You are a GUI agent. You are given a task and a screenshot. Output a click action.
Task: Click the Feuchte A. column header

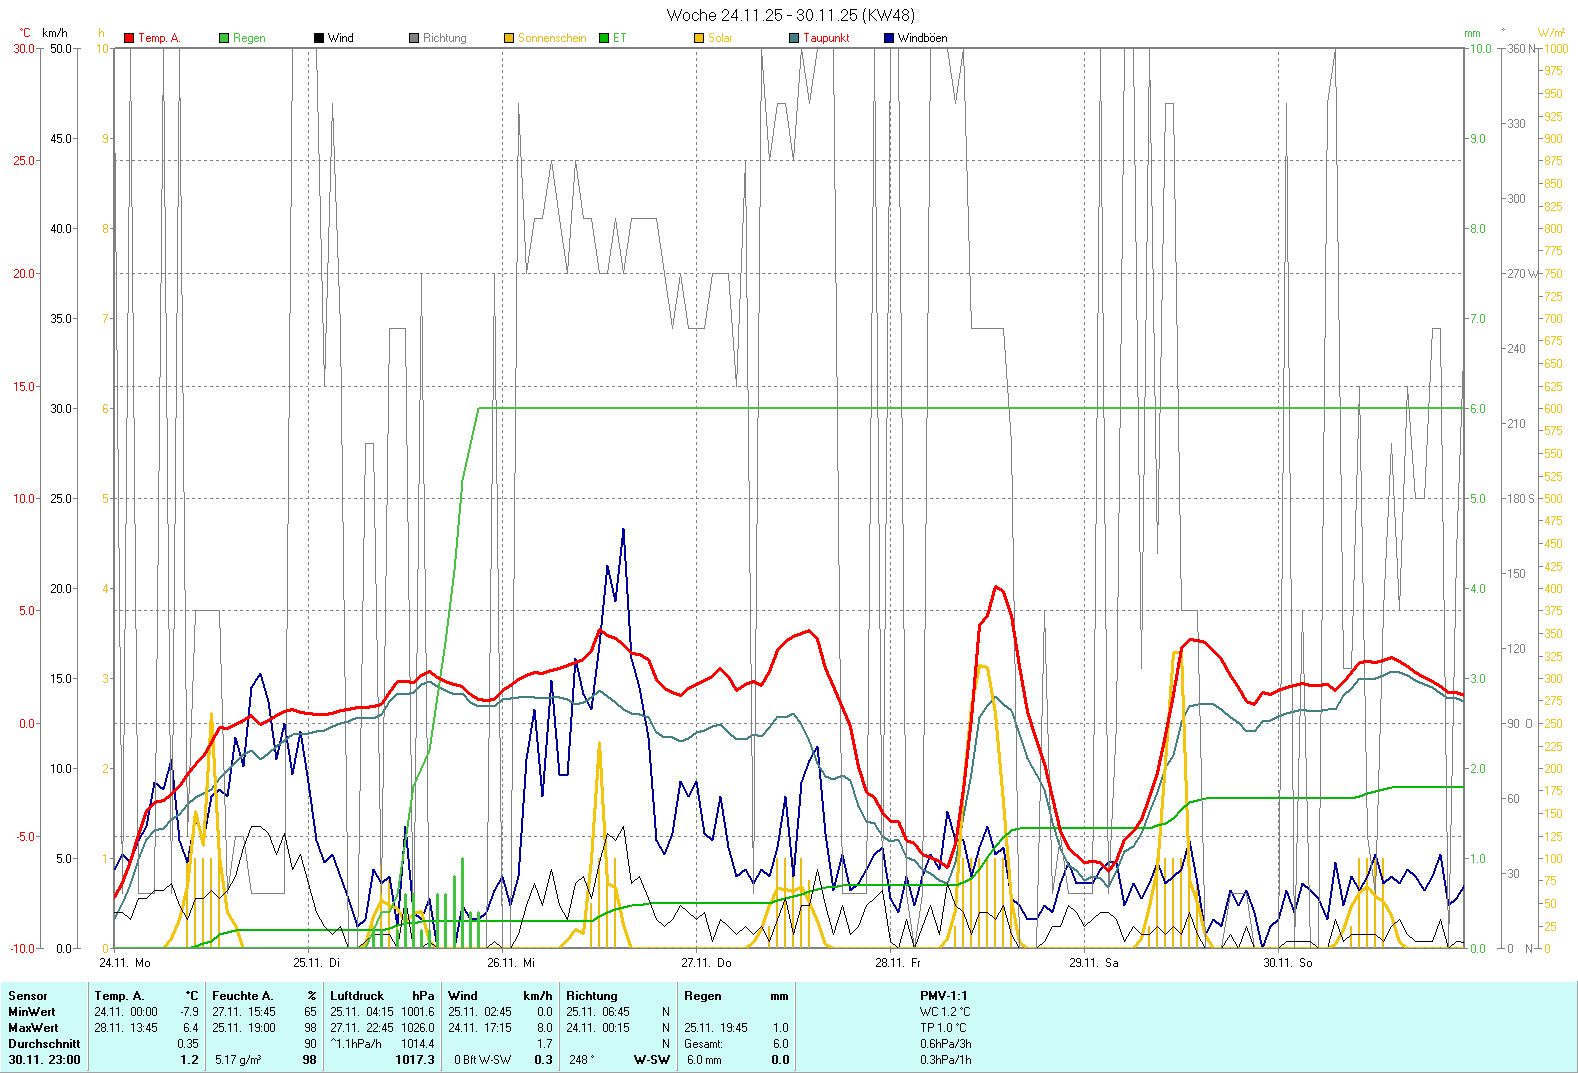[x=242, y=996]
